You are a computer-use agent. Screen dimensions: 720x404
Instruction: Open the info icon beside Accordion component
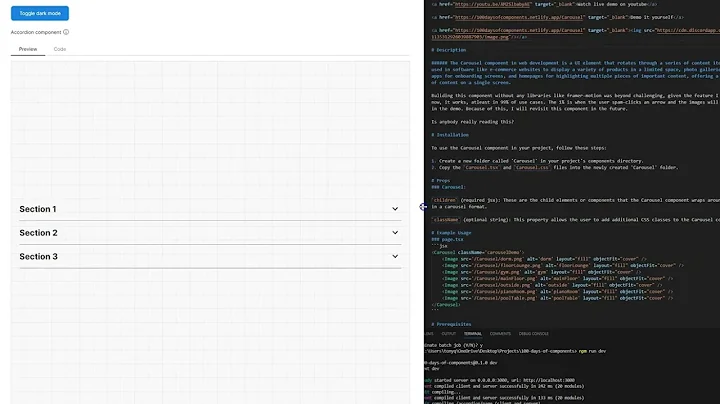66,32
